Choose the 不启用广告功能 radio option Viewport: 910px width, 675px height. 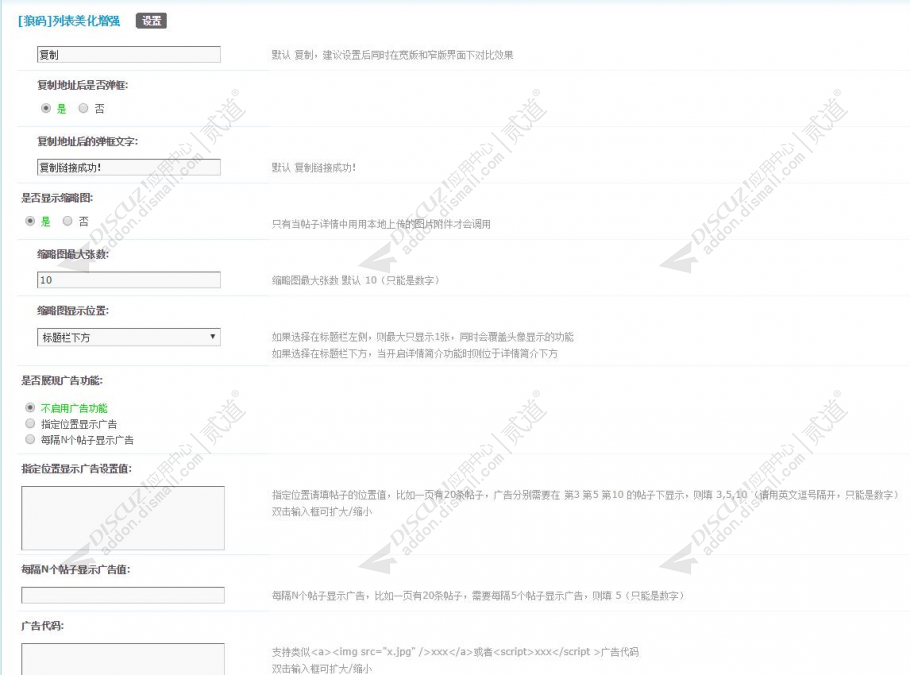point(30,407)
